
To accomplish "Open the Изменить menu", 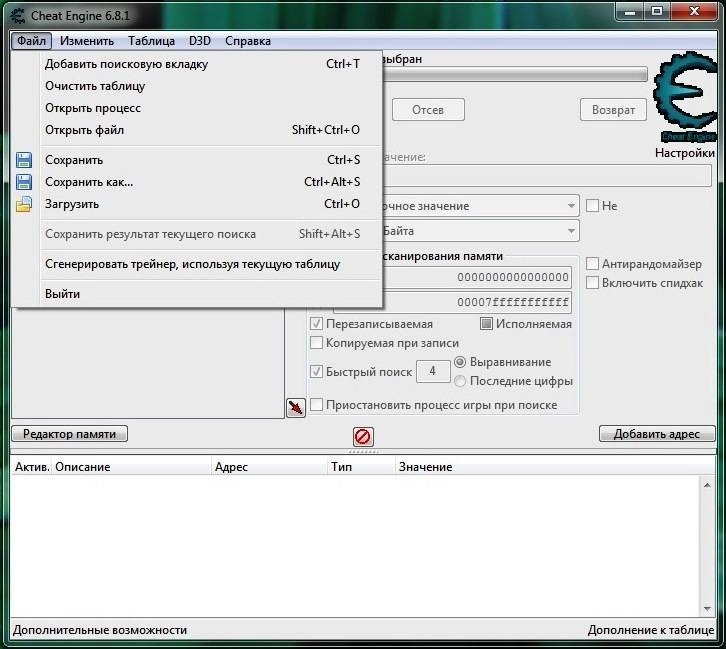I will click(x=87, y=41).
